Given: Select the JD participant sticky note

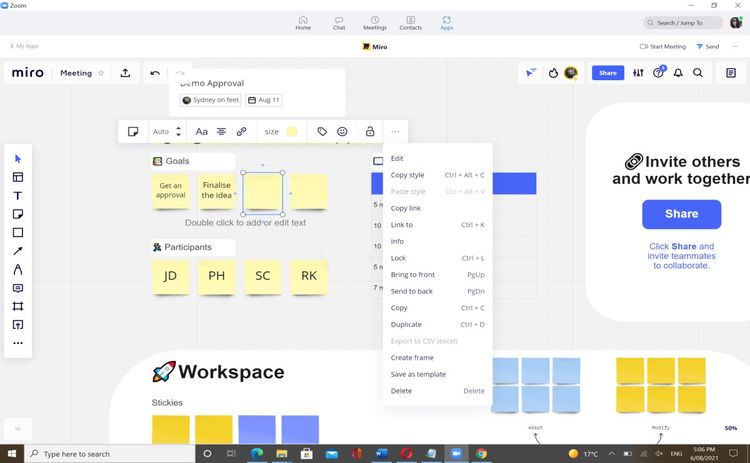Looking at the screenshot, I should [x=170, y=276].
